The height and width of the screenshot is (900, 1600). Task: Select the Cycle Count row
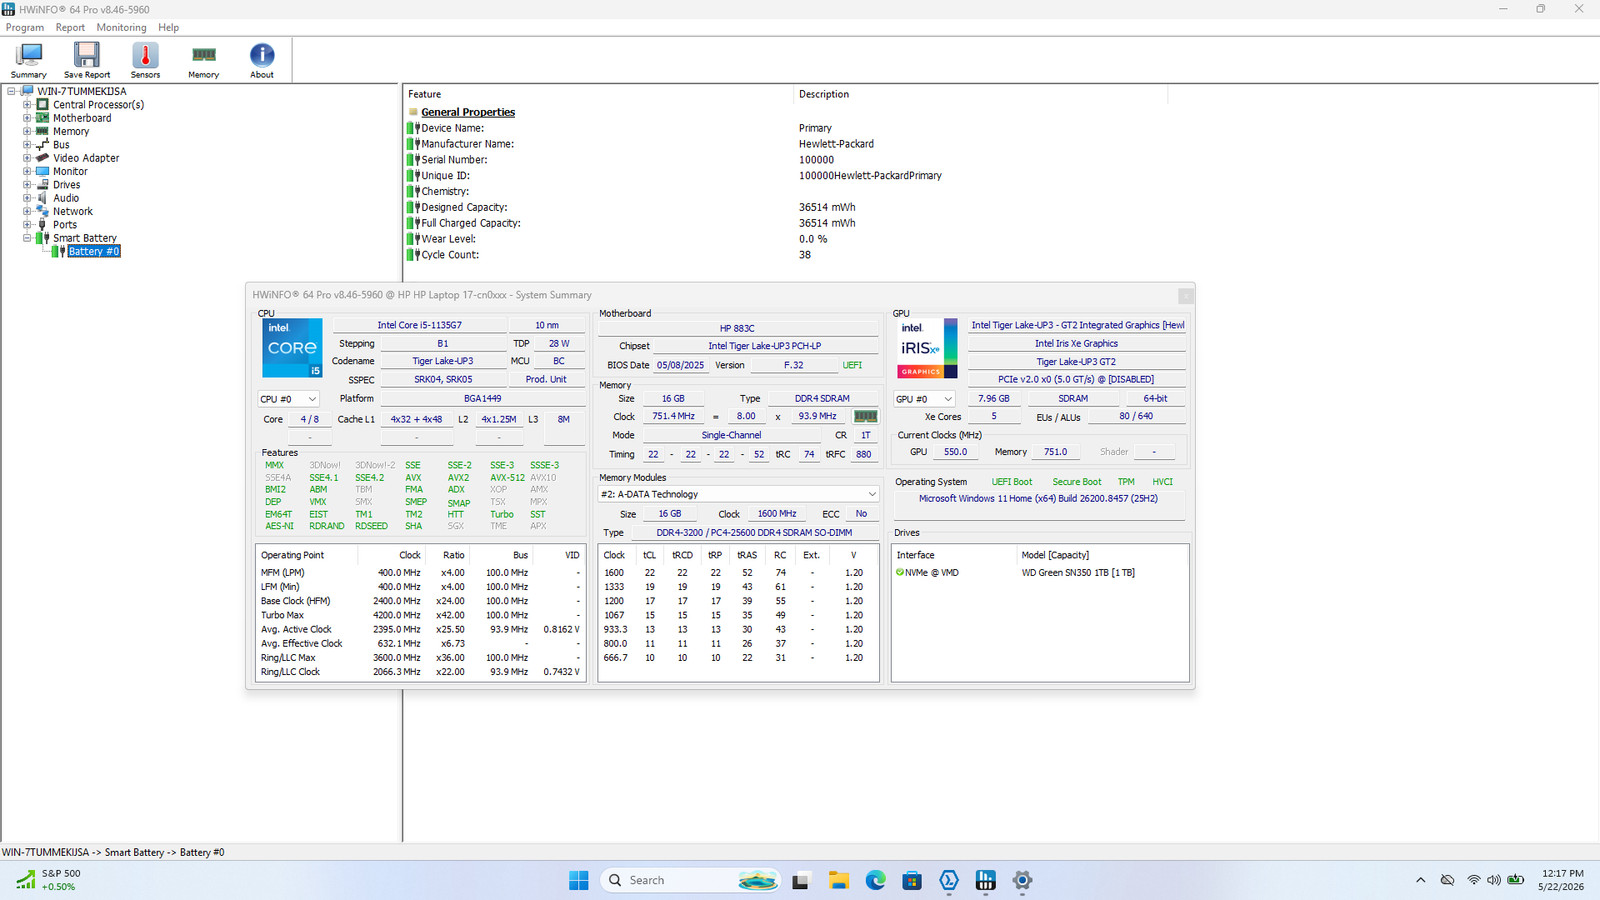(785, 255)
